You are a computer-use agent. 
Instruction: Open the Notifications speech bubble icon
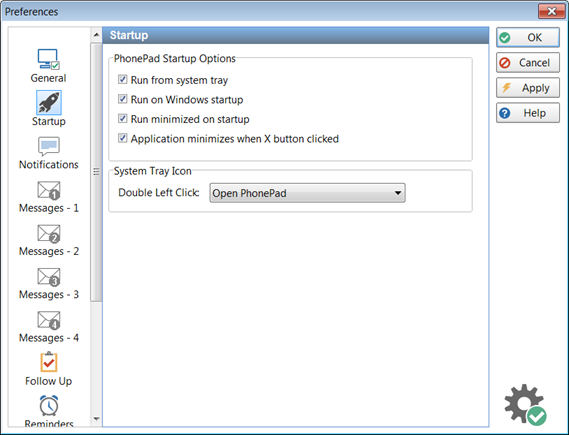(49, 146)
